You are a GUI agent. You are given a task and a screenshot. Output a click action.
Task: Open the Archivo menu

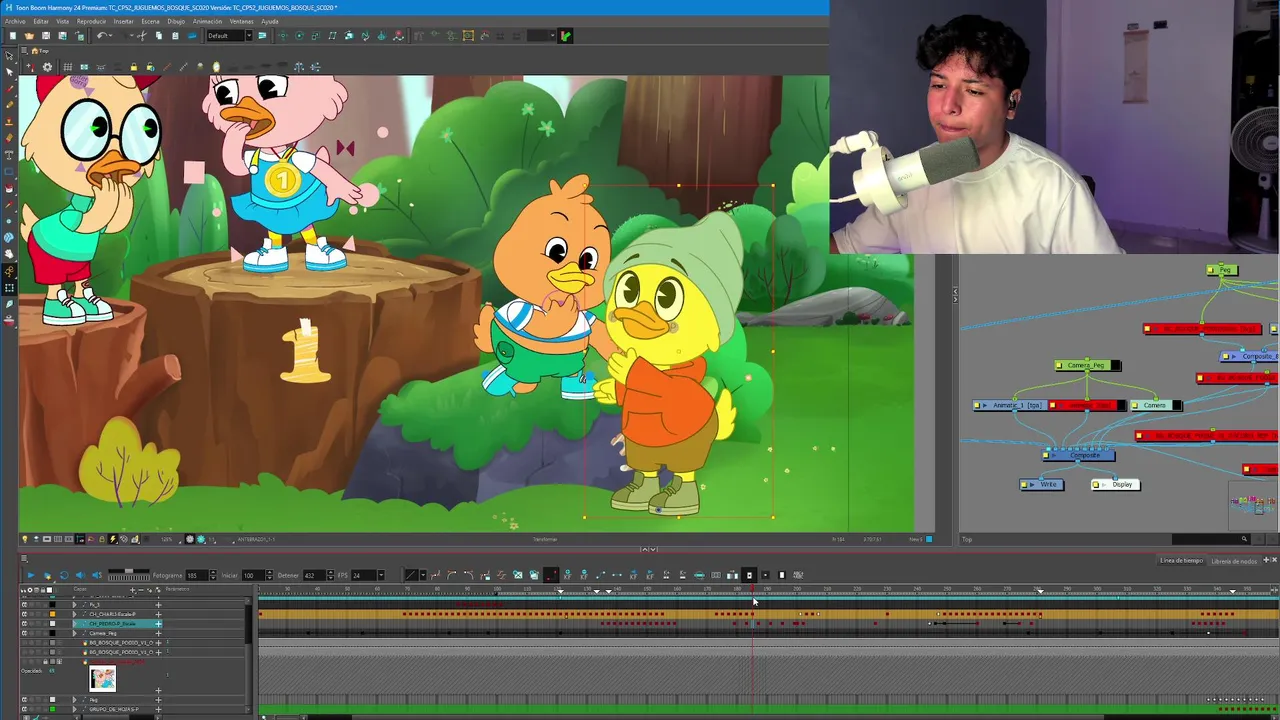(15, 21)
